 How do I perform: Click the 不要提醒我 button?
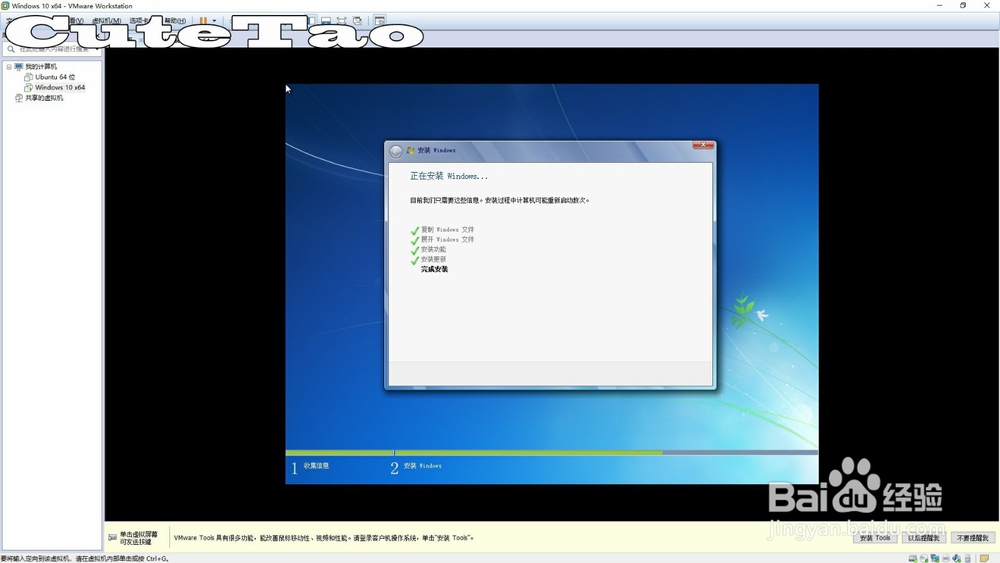coord(973,538)
